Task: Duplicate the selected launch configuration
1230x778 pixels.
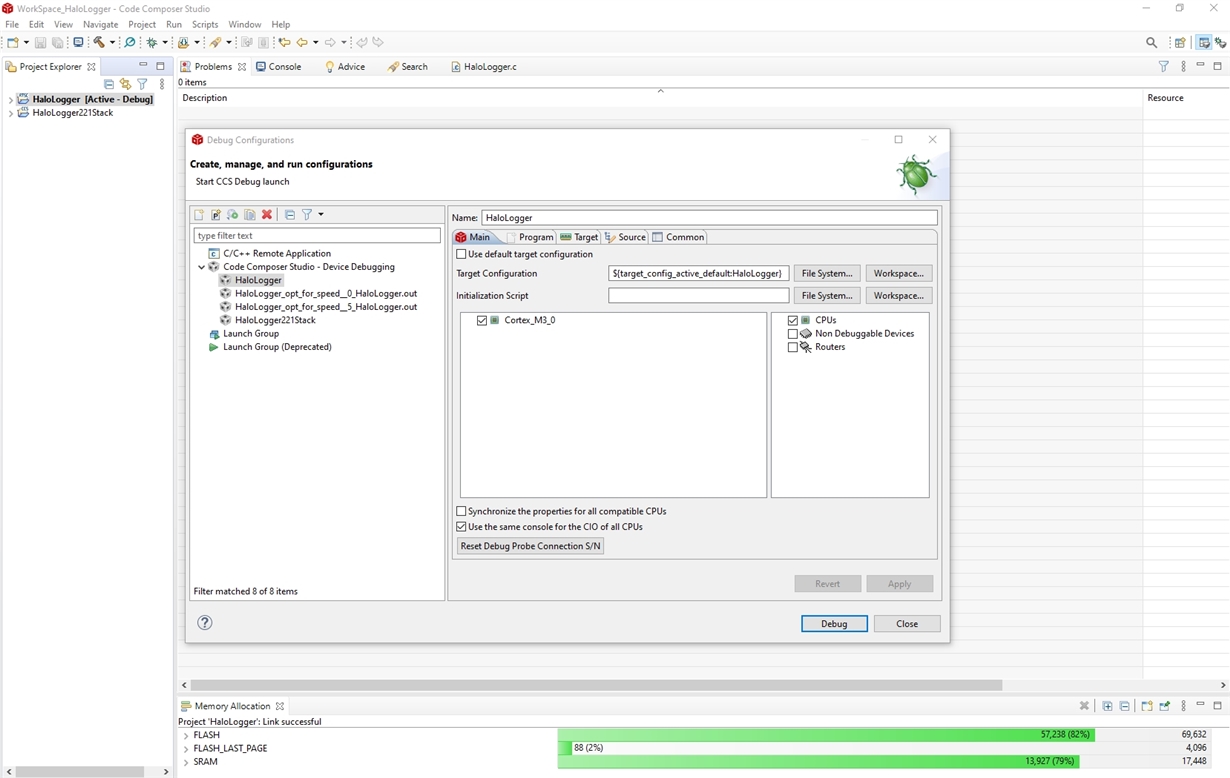Action: [250, 215]
